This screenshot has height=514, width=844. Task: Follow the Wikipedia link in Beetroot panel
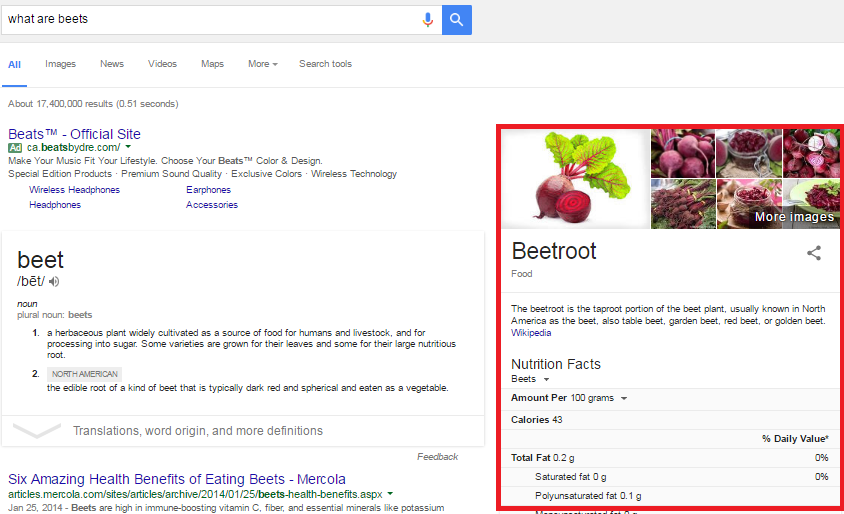coord(531,333)
